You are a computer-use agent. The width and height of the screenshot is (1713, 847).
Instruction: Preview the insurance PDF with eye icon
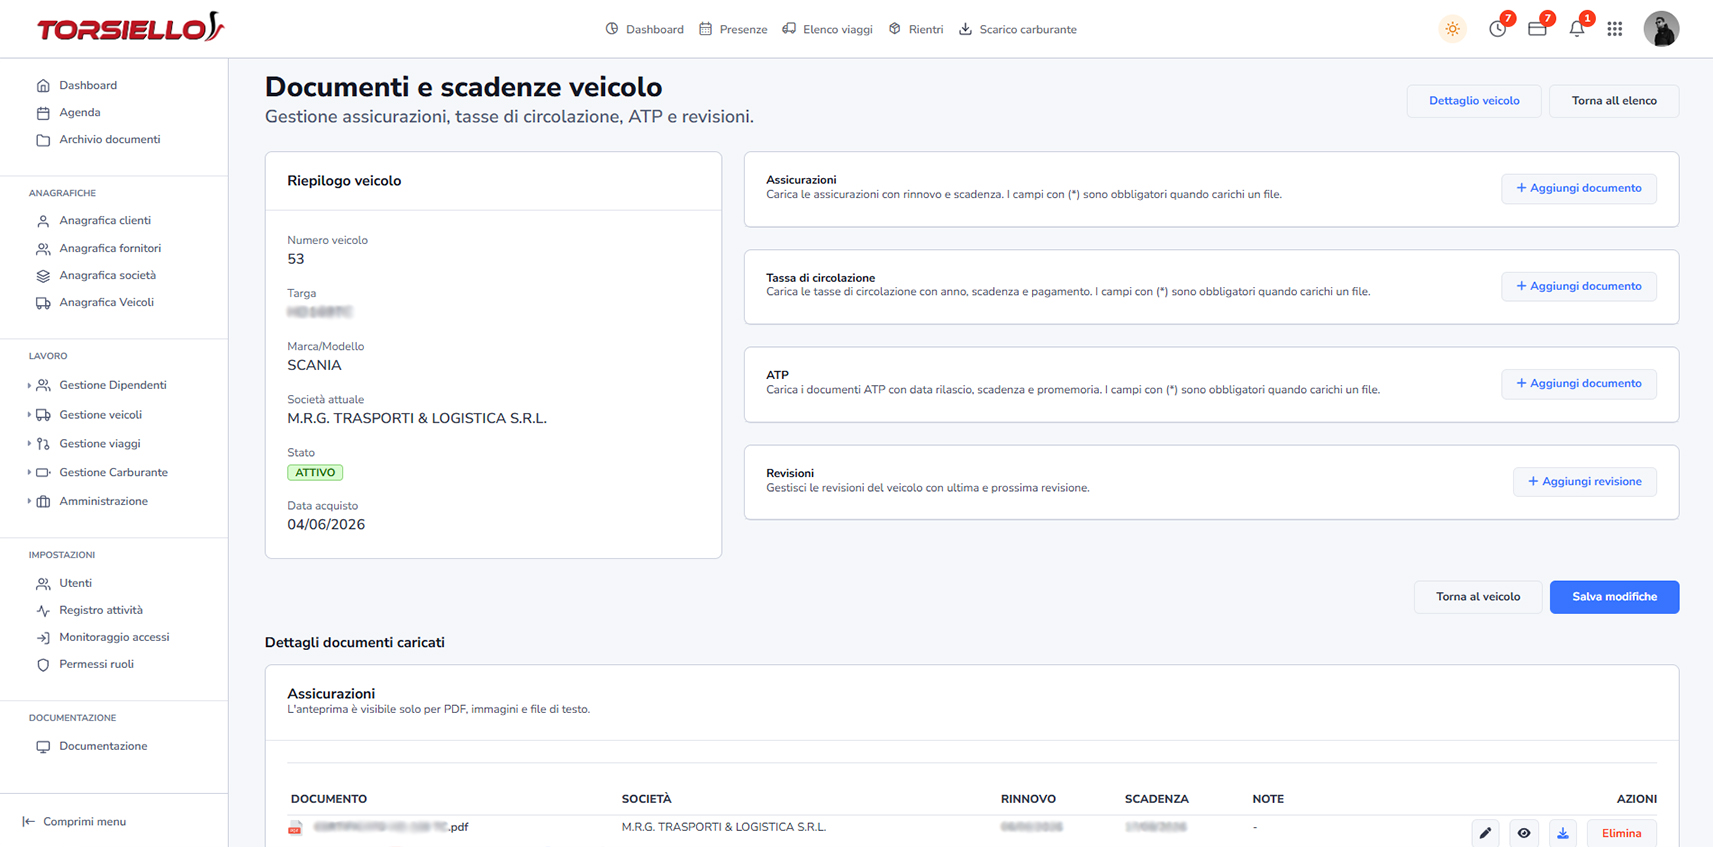click(x=1524, y=833)
